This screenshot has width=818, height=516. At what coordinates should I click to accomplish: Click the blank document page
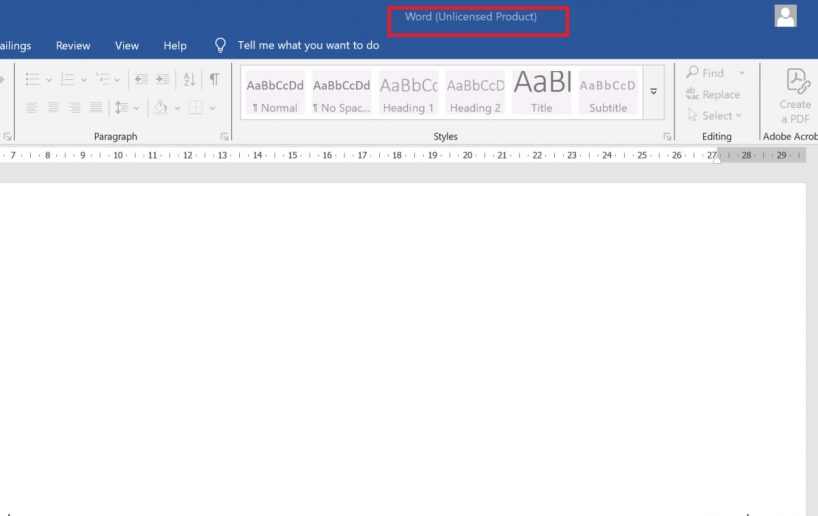tap(403, 349)
